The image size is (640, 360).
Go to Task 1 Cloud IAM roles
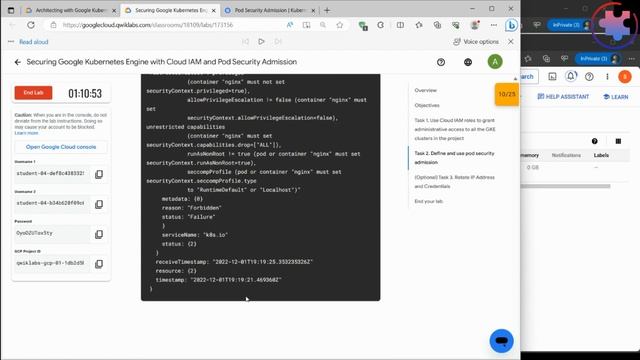point(455,129)
